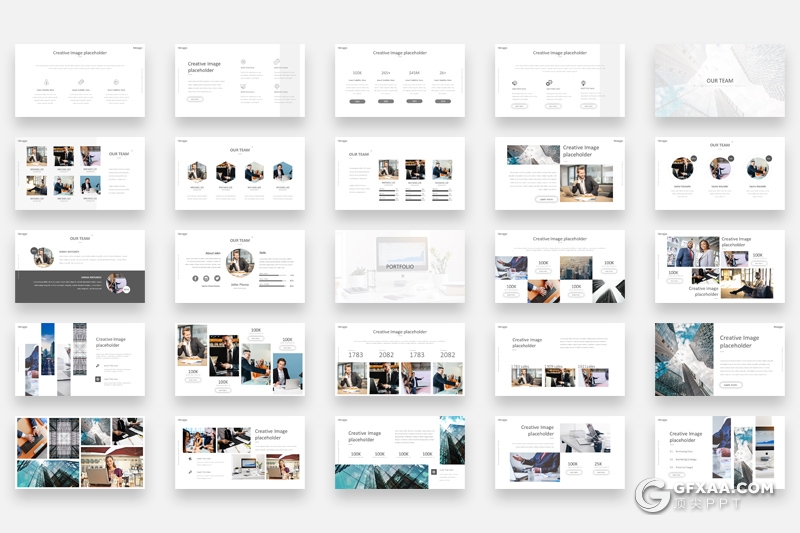Open the OUR TEAM title cover slide
The height and width of the screenshot is (533, 800).
pos(719,80)
